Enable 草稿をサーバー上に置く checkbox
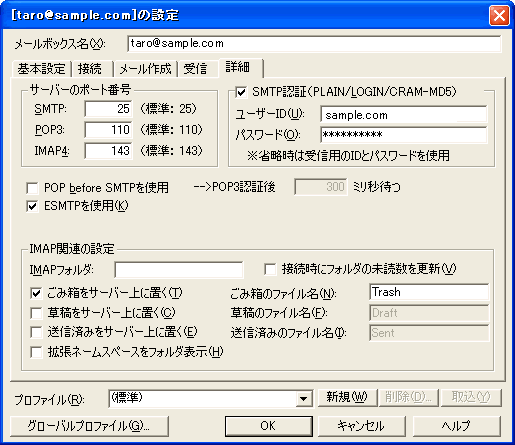This screenshot has width=515, height=445. coord(36,313)
